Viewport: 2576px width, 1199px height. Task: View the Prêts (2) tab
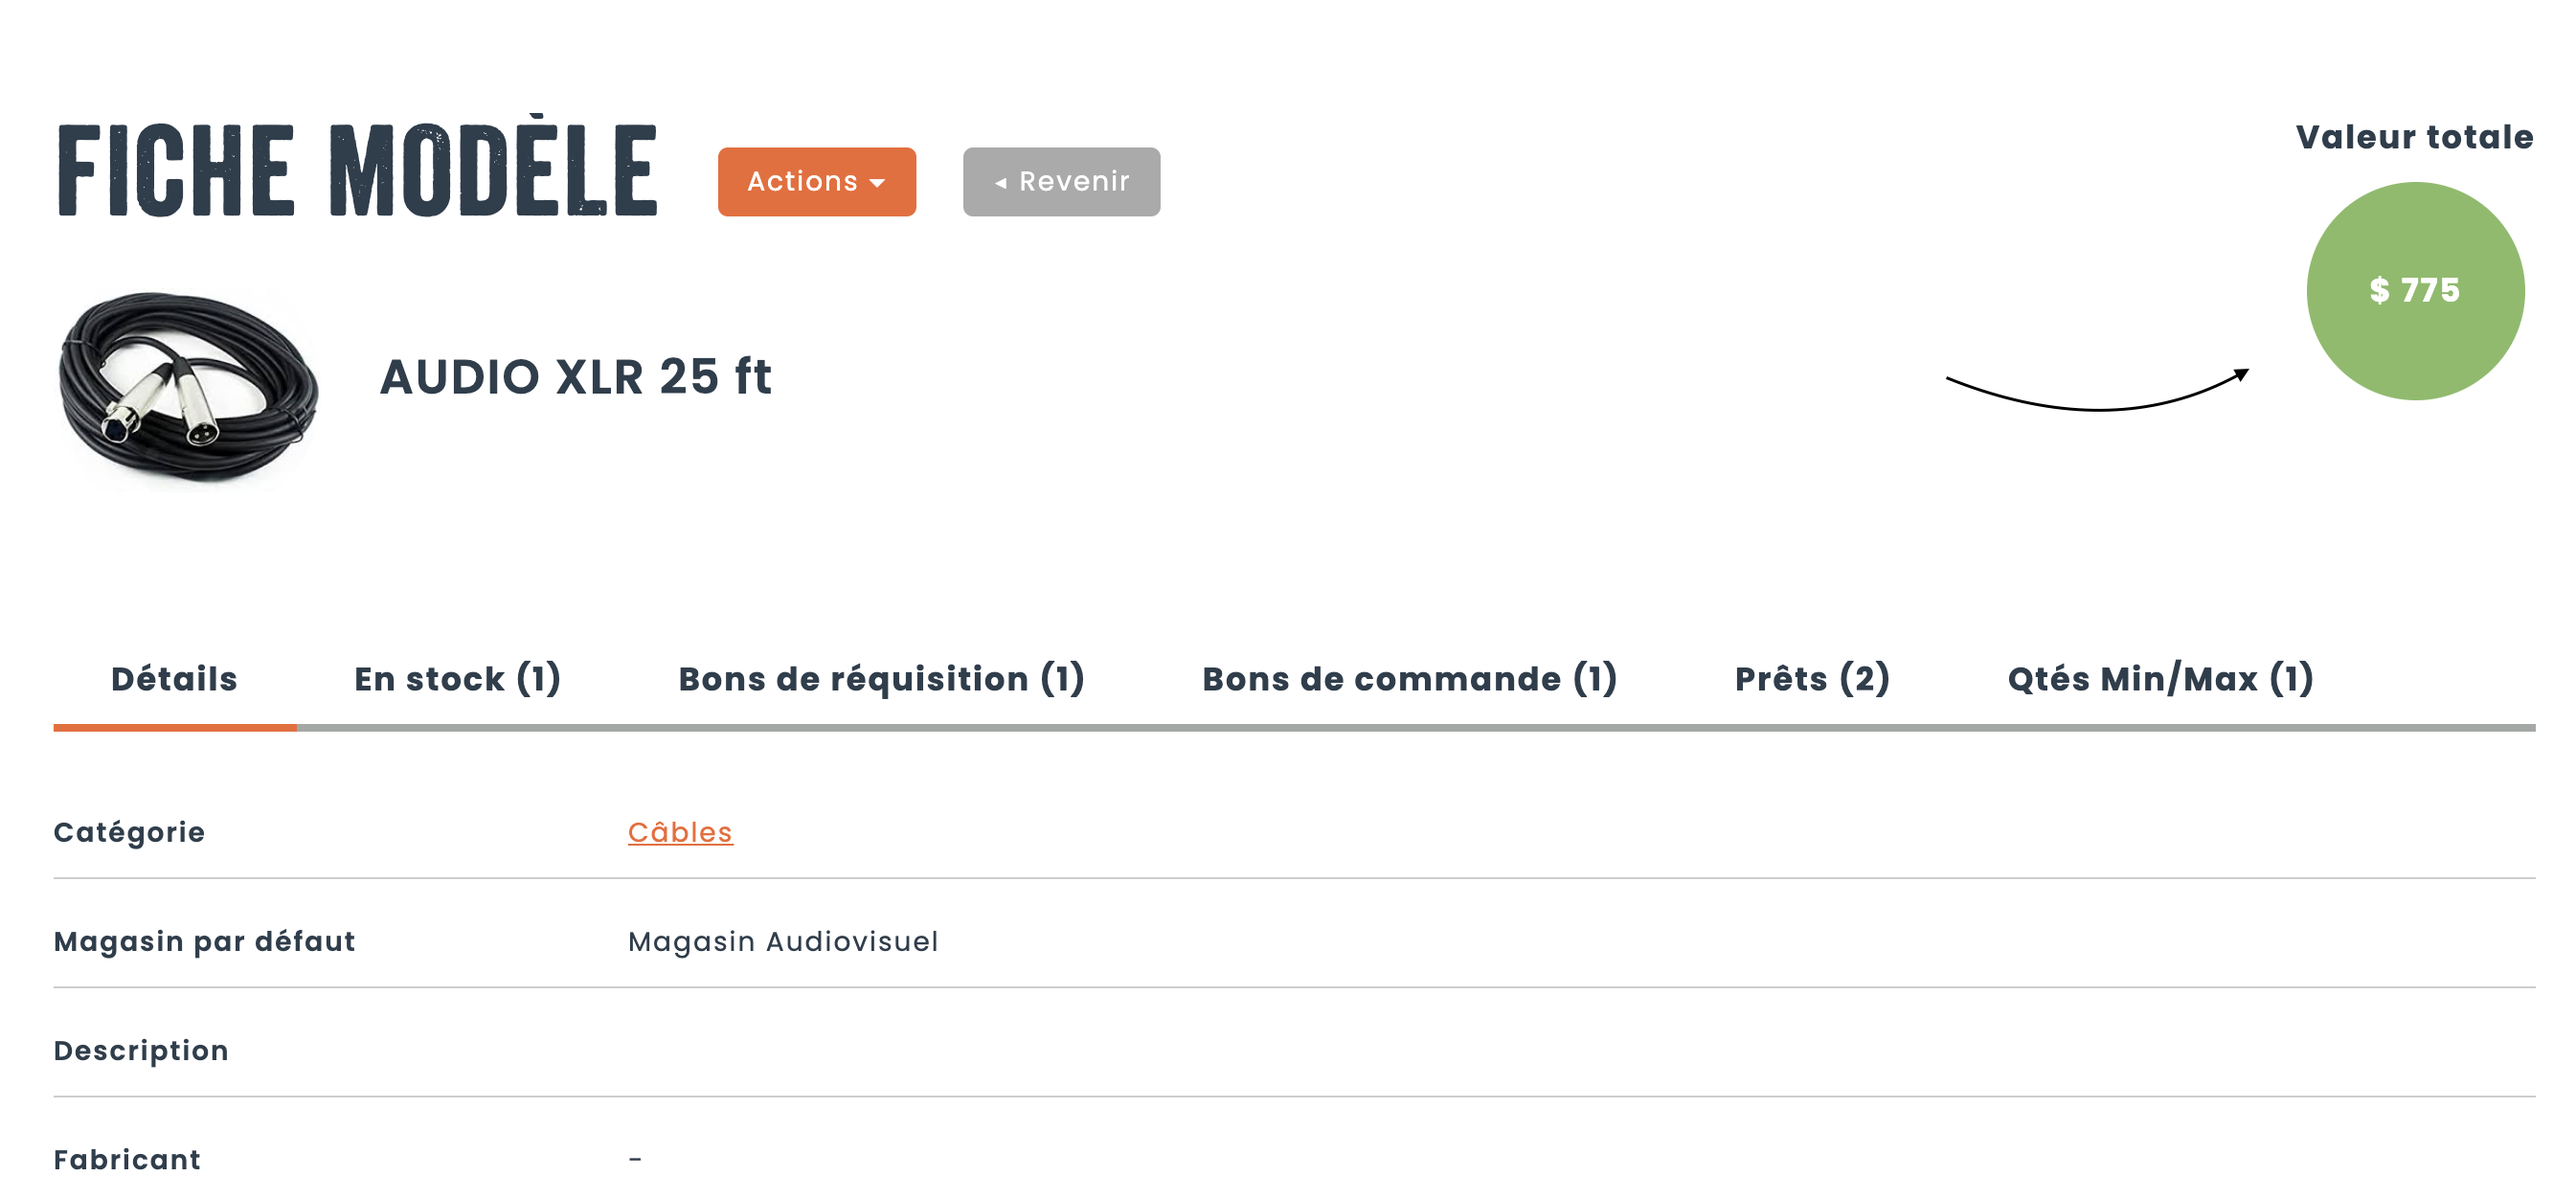point(1812,679)
